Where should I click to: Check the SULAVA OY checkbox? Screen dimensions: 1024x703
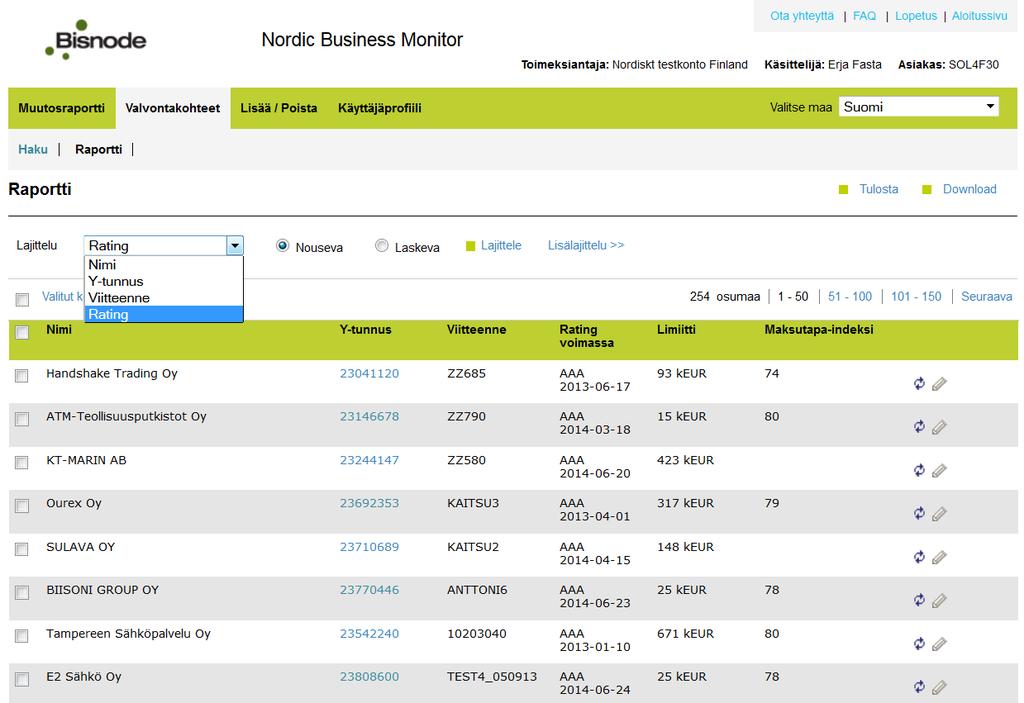[22, 549]
